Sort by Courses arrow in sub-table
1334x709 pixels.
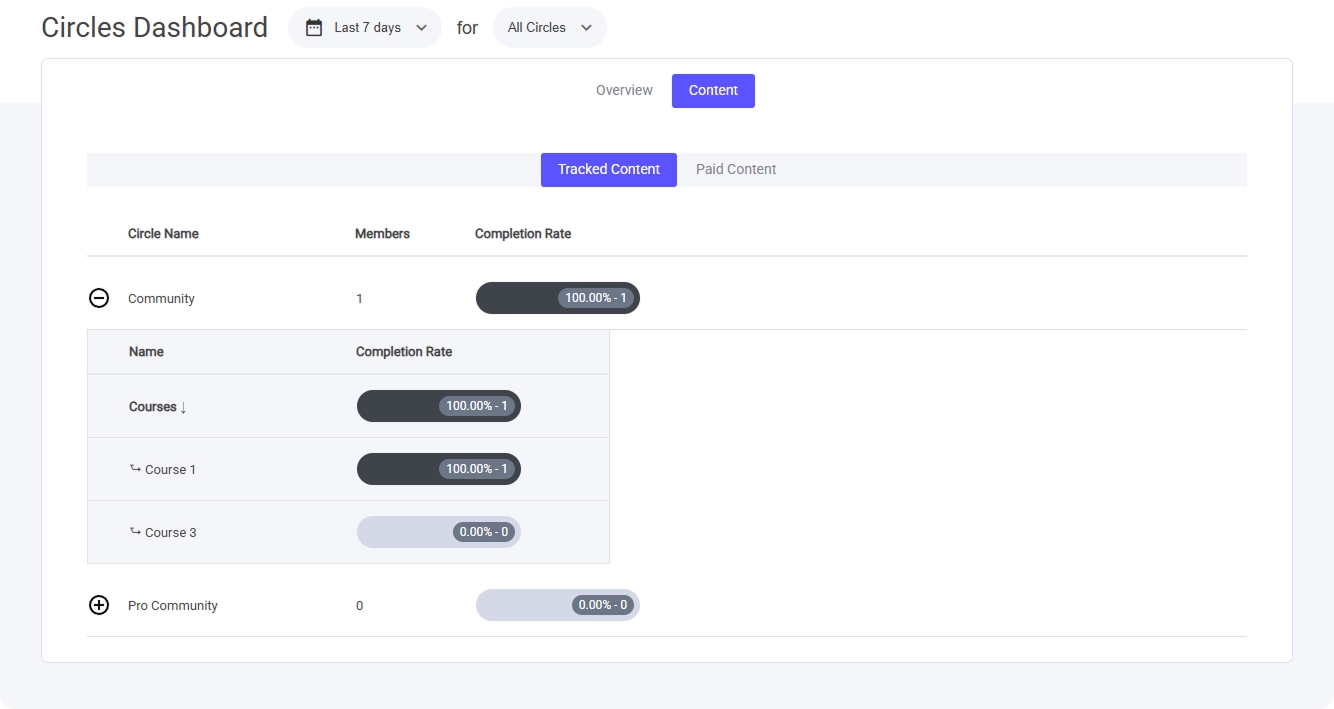184,407
